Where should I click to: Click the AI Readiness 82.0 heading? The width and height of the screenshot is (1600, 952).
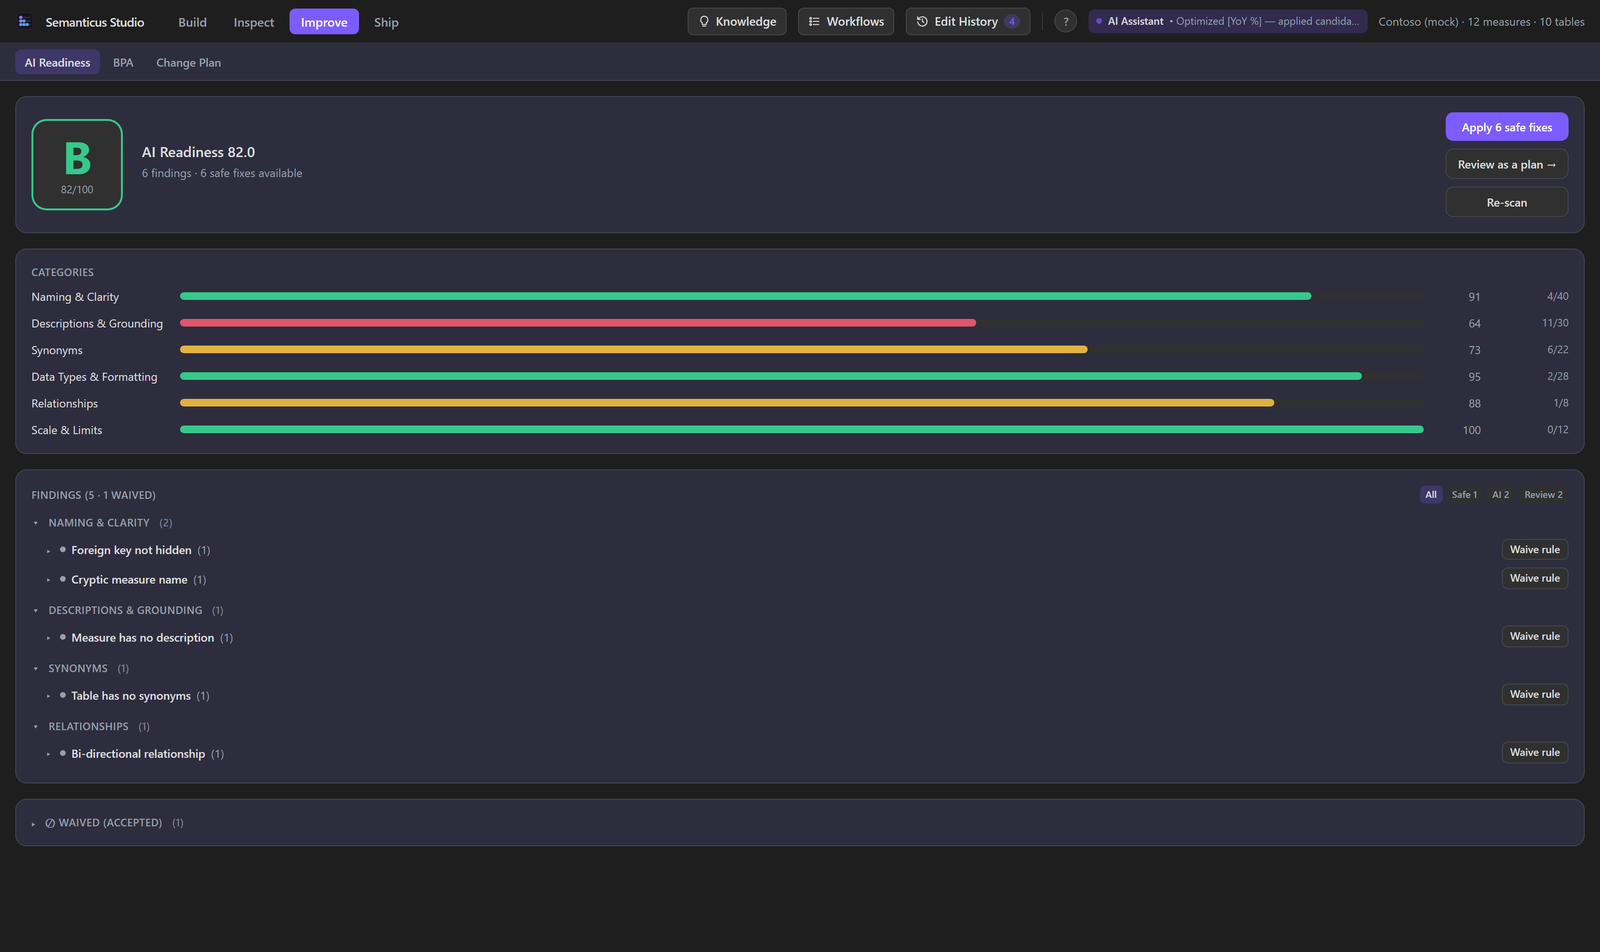click(x=198, y=152)
